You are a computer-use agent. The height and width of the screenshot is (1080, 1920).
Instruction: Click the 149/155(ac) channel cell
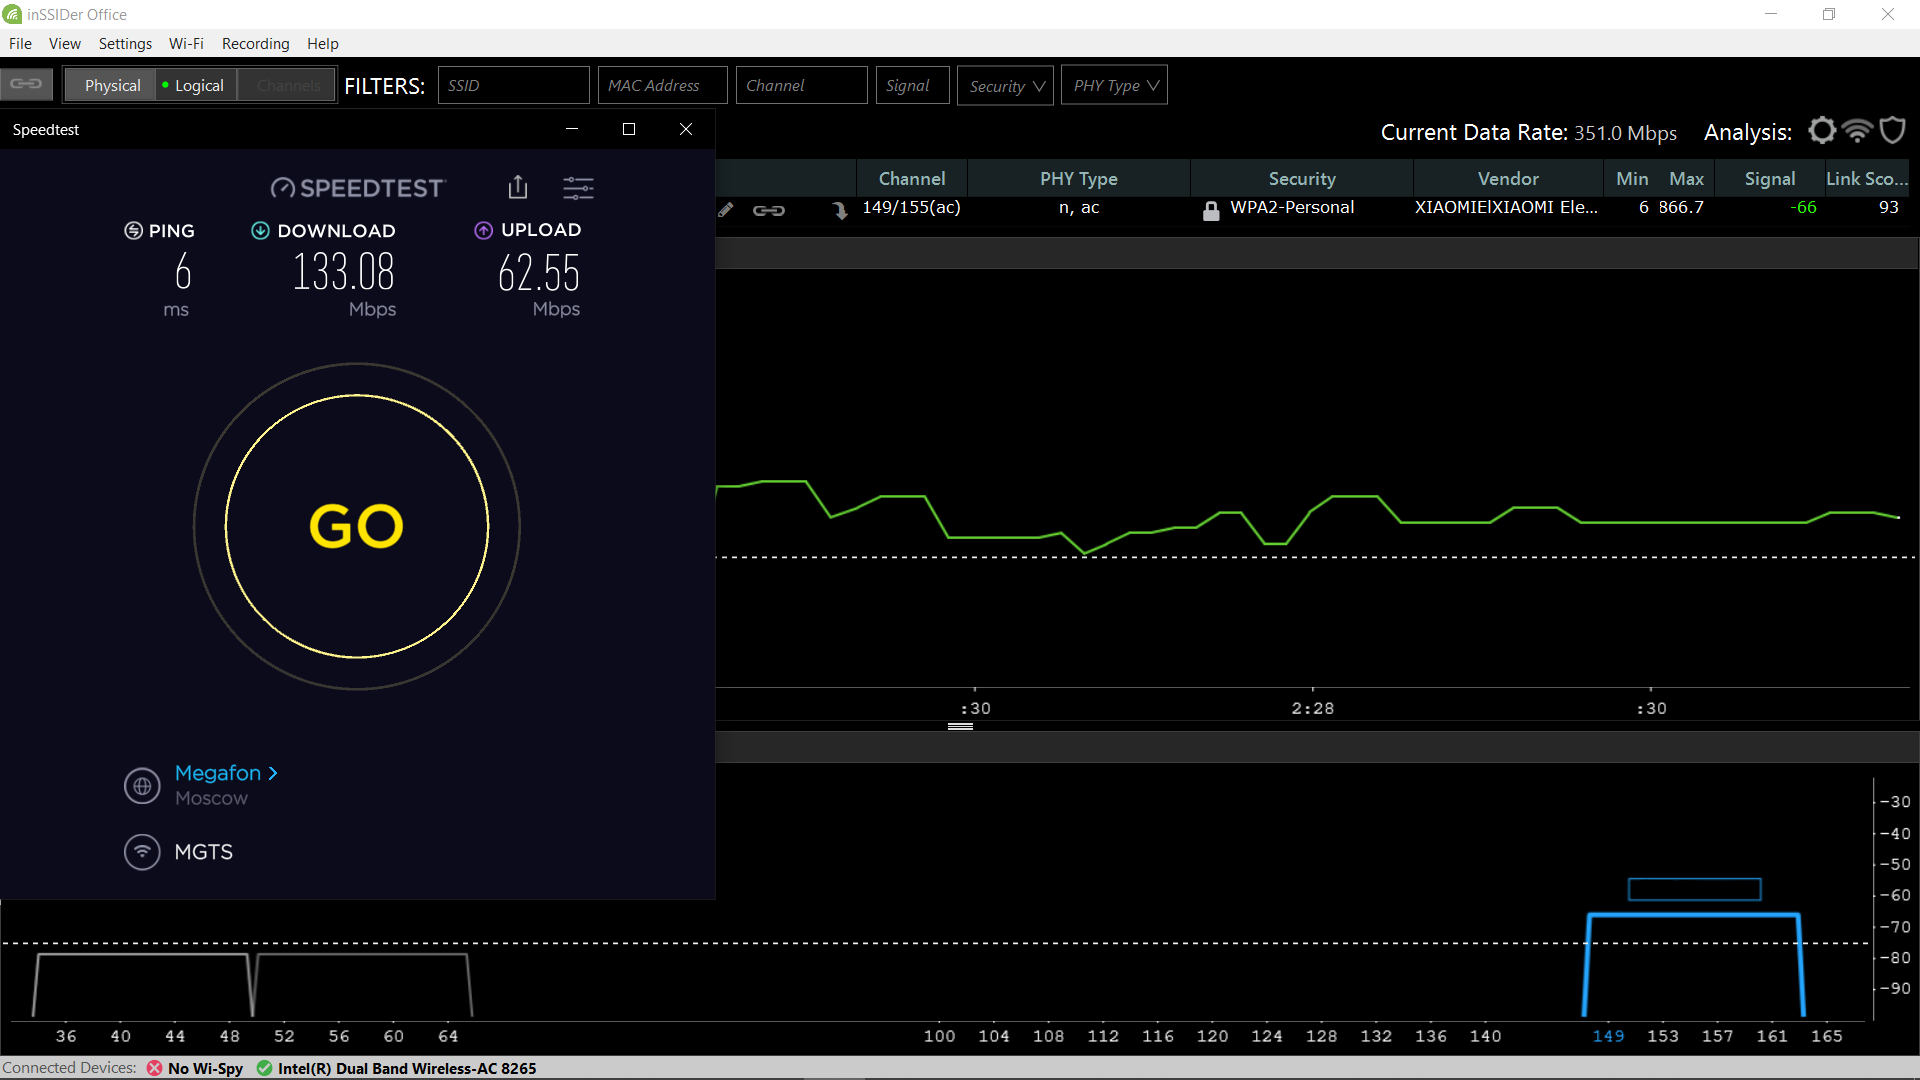point(911,207)
